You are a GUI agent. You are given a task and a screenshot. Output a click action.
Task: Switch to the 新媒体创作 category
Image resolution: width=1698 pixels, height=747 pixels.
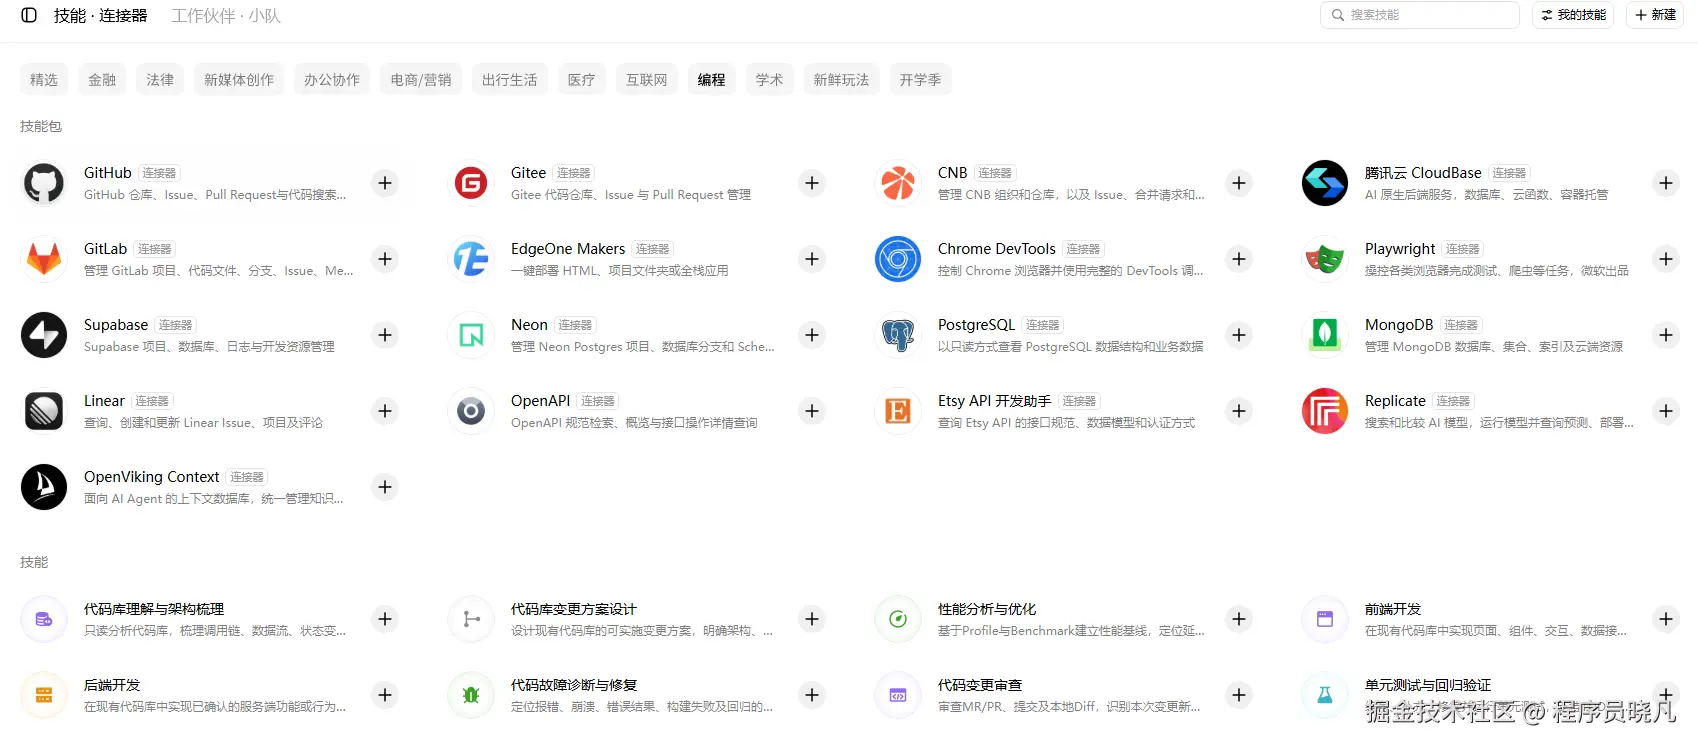[x=239, y=80]
